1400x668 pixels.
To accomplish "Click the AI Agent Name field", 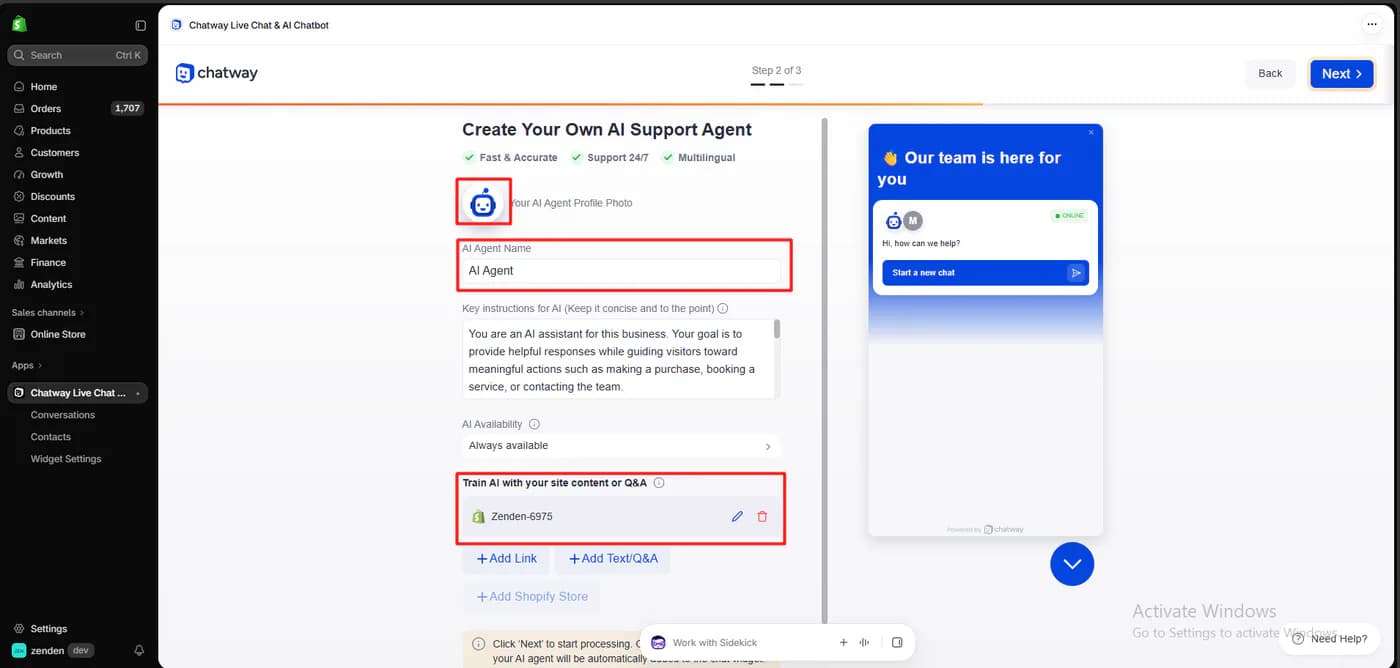I will (622, 271).
